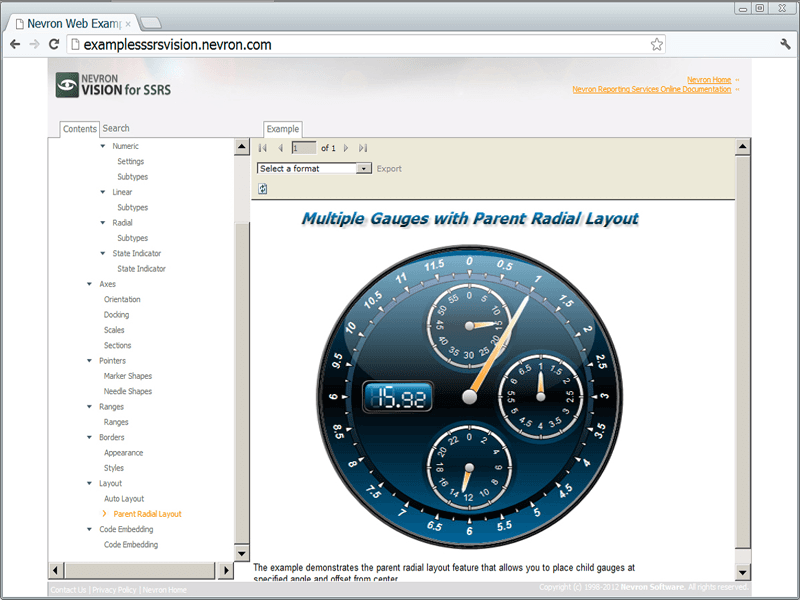This screenshot has height=600, width=800.
Task: Open Subtypes under Numeric
Action: click(x=133, y=177)
